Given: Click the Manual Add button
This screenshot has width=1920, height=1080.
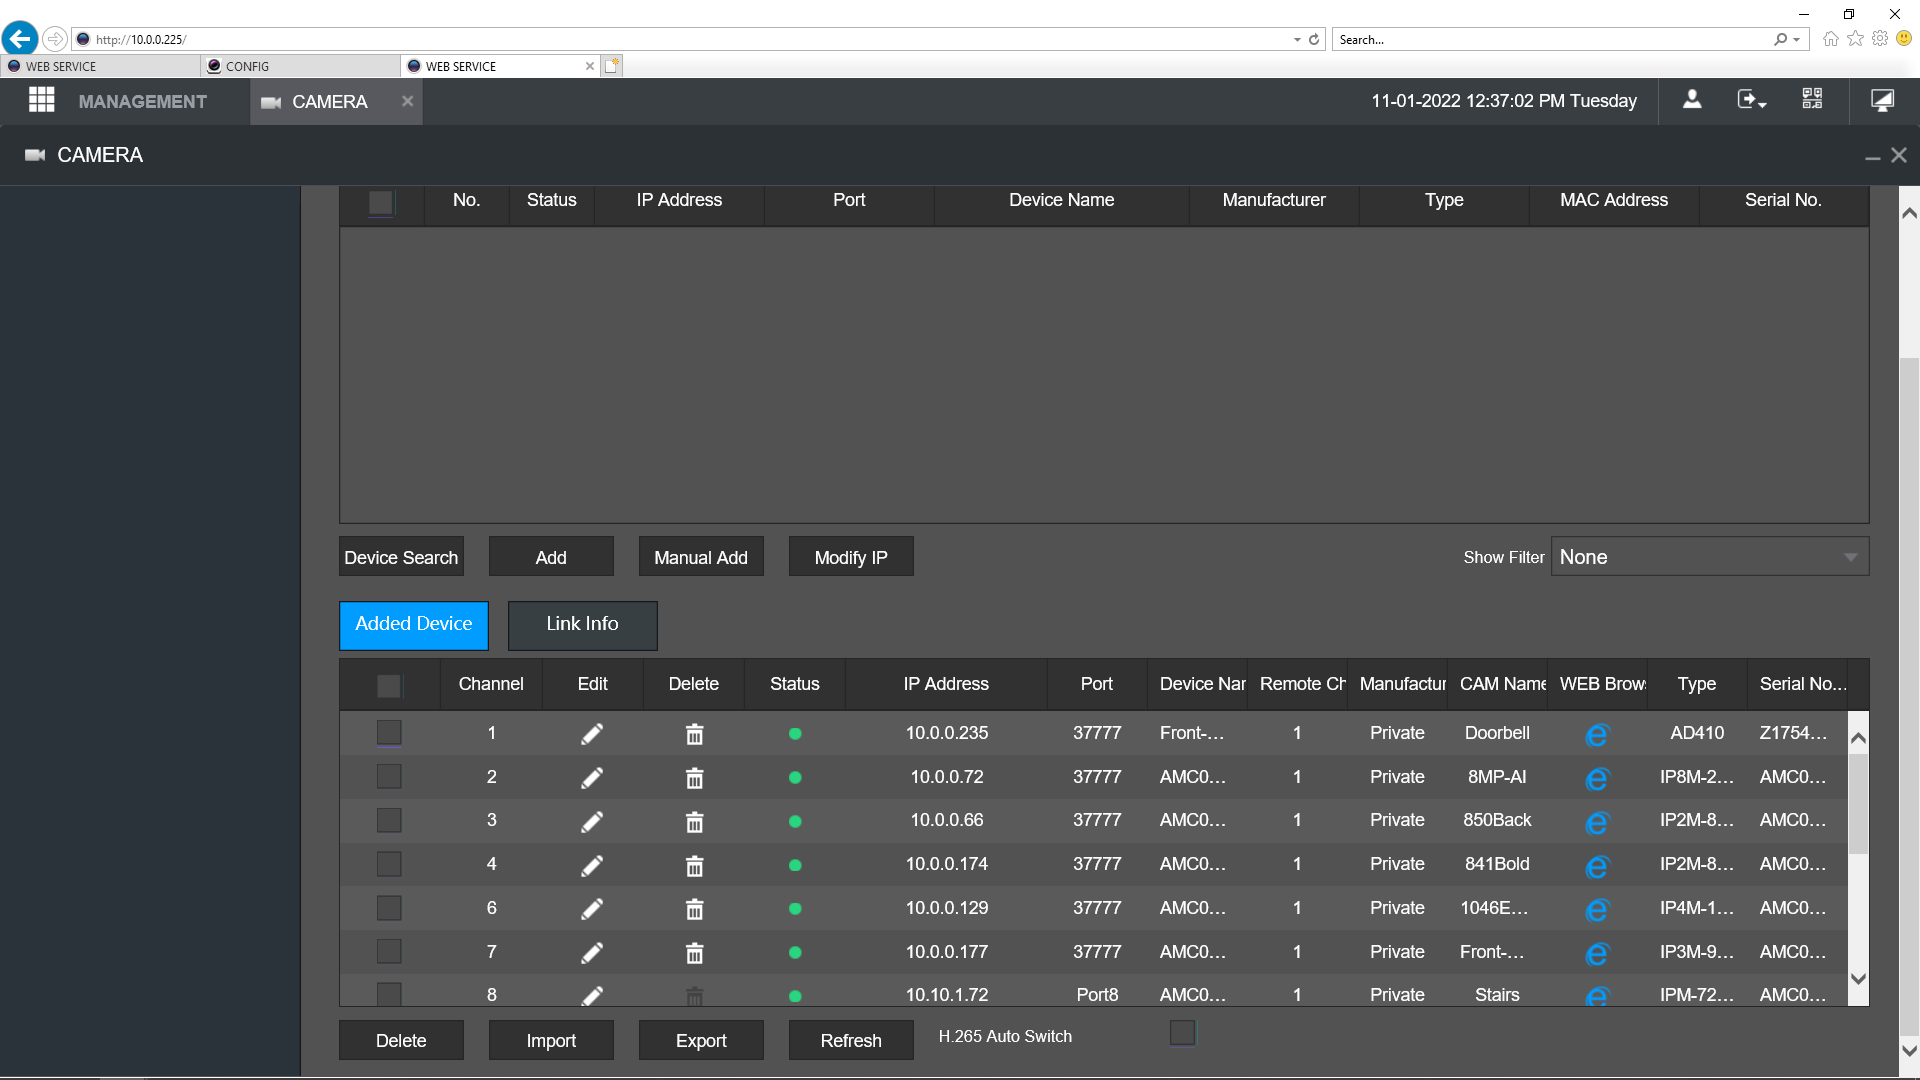Looking at the screenshot, I should [x=701, y=557].
